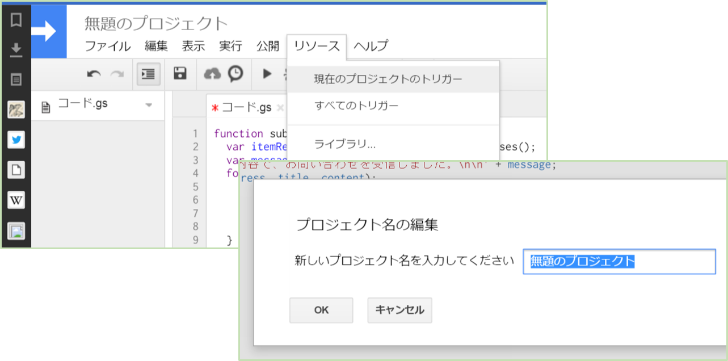Click OK in the rename dialog
Viewport: 728px width, 361px height.
321,310
